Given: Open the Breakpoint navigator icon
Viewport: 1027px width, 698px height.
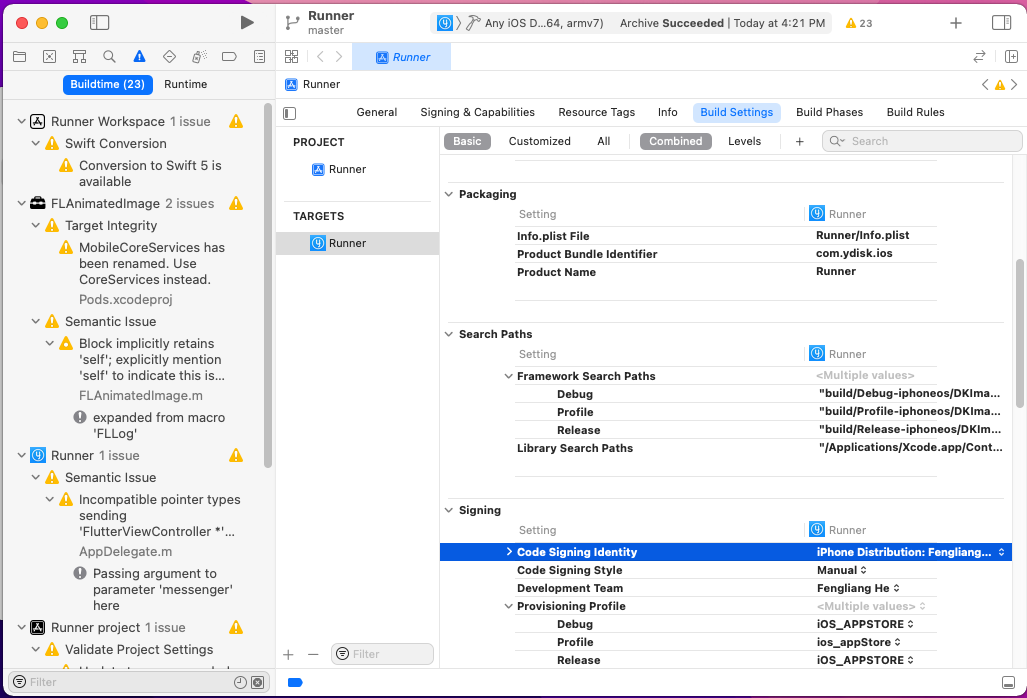Looking at the screenshot, I should 229,57.
